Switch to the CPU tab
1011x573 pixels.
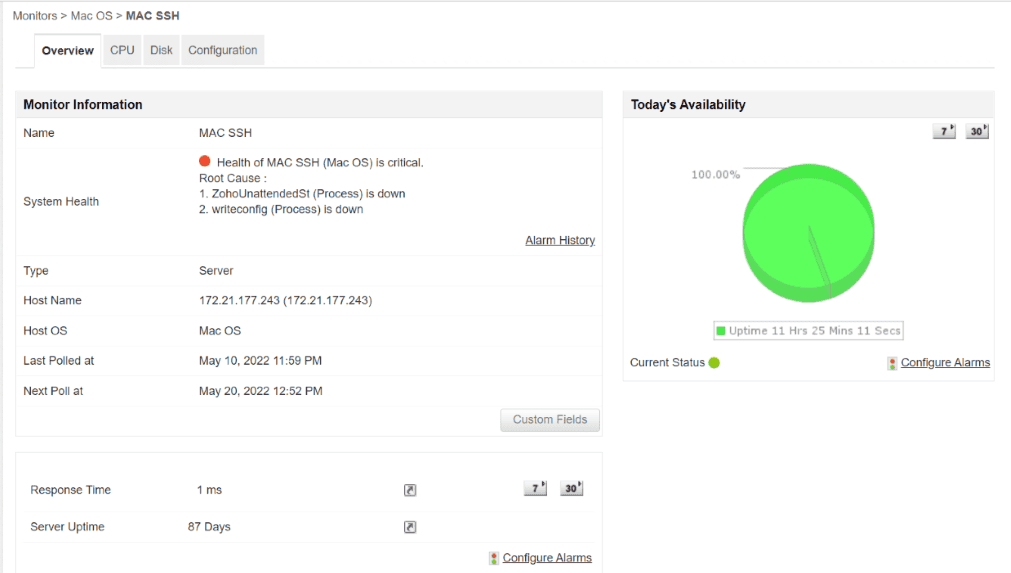[x=122, y=50]
